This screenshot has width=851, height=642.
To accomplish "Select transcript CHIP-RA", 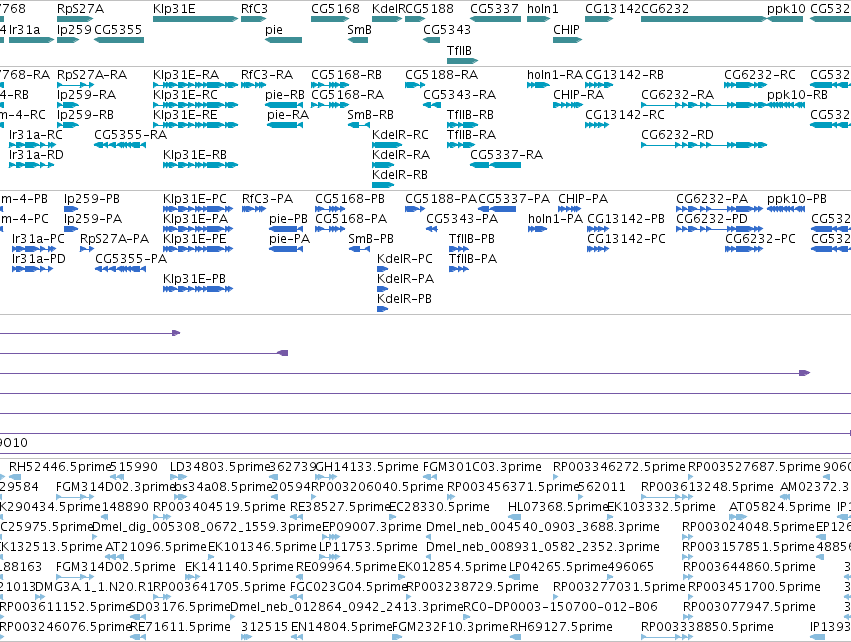I will [568, 105].
